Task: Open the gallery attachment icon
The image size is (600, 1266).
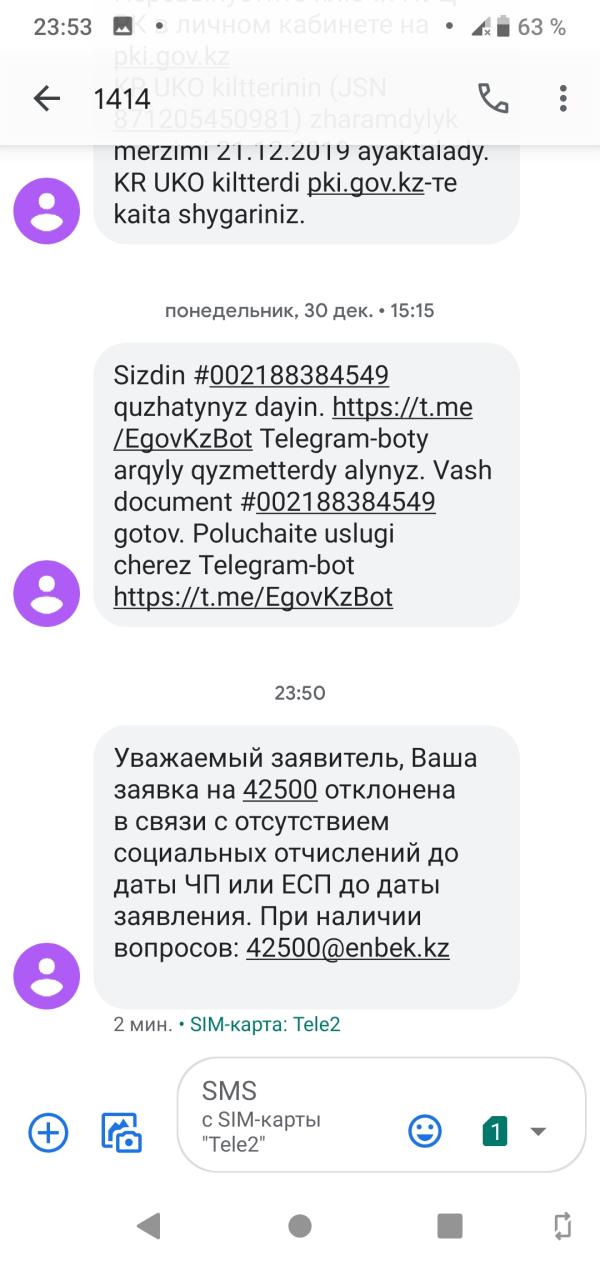Action: pyautogui.click(x=122, y=1132)
